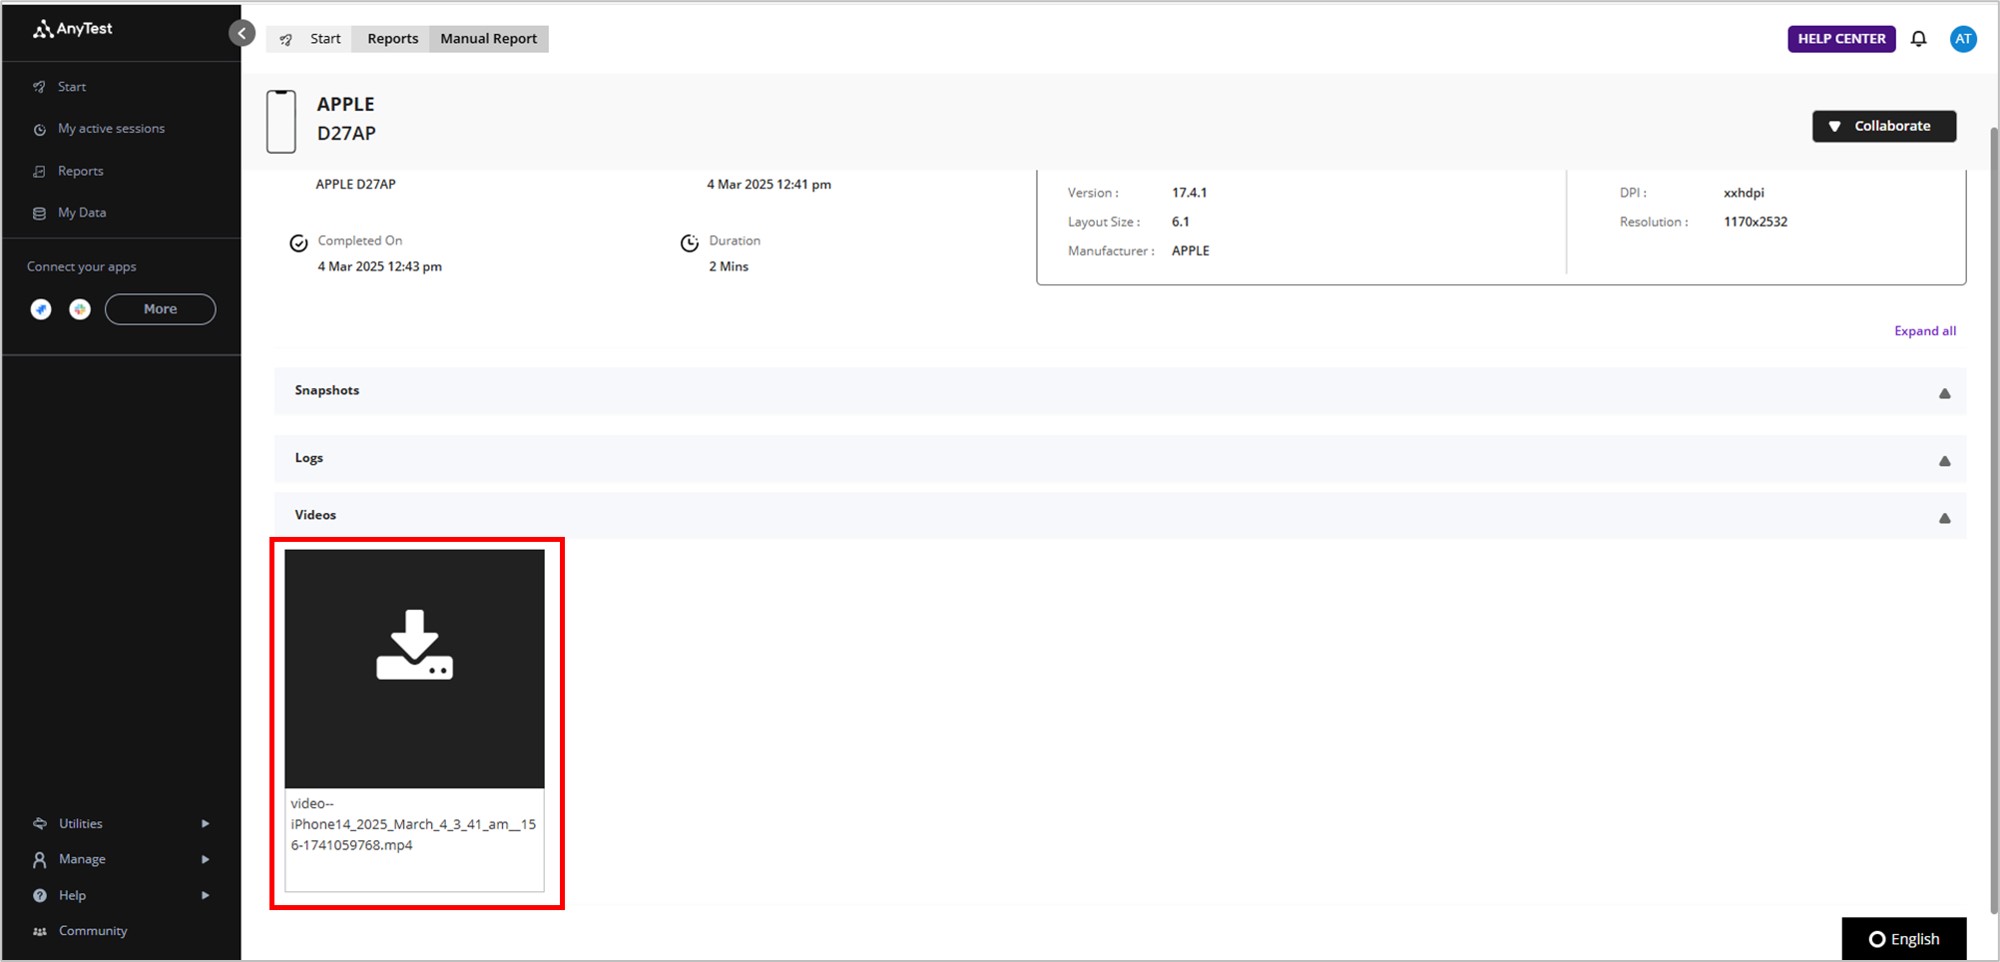Viewport: 2000px width, 962px height.
Task: Click the Help question icon
Action: [x=40, y=896]
